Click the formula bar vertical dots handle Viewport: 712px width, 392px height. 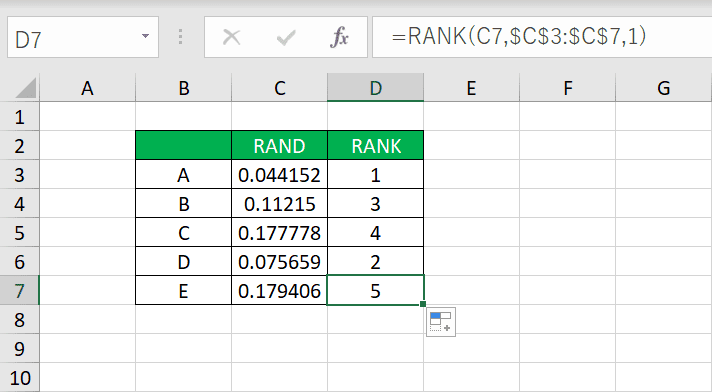[x=181, y=37]
